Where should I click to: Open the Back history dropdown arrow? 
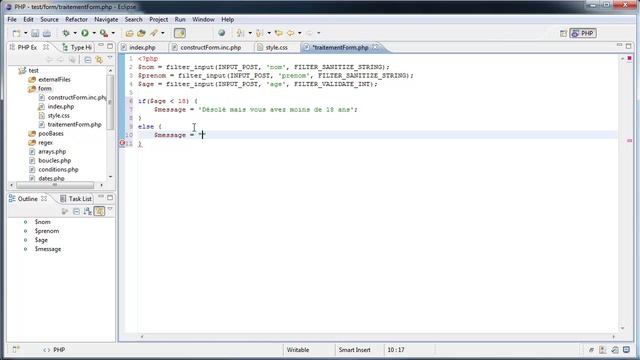coord(300,33)
